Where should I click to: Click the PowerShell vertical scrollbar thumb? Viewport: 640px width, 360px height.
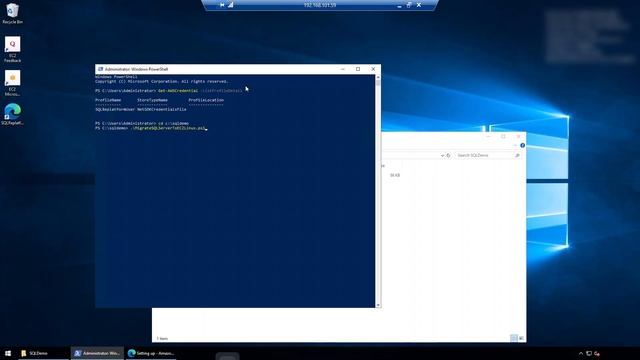(378, 83)
